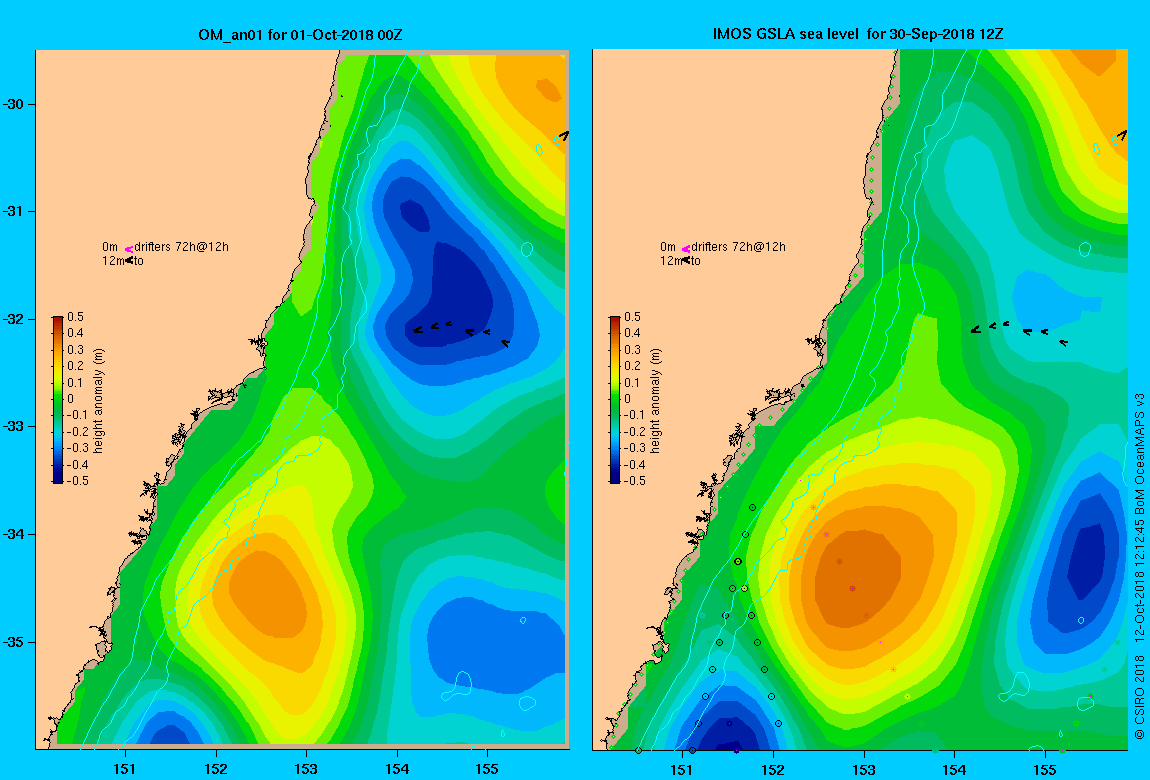Image resolution: width=1150 pixels, height=780 pixels.
Task: Select the westernmost black drifter arrow on left map
Action: click(417, 330)
